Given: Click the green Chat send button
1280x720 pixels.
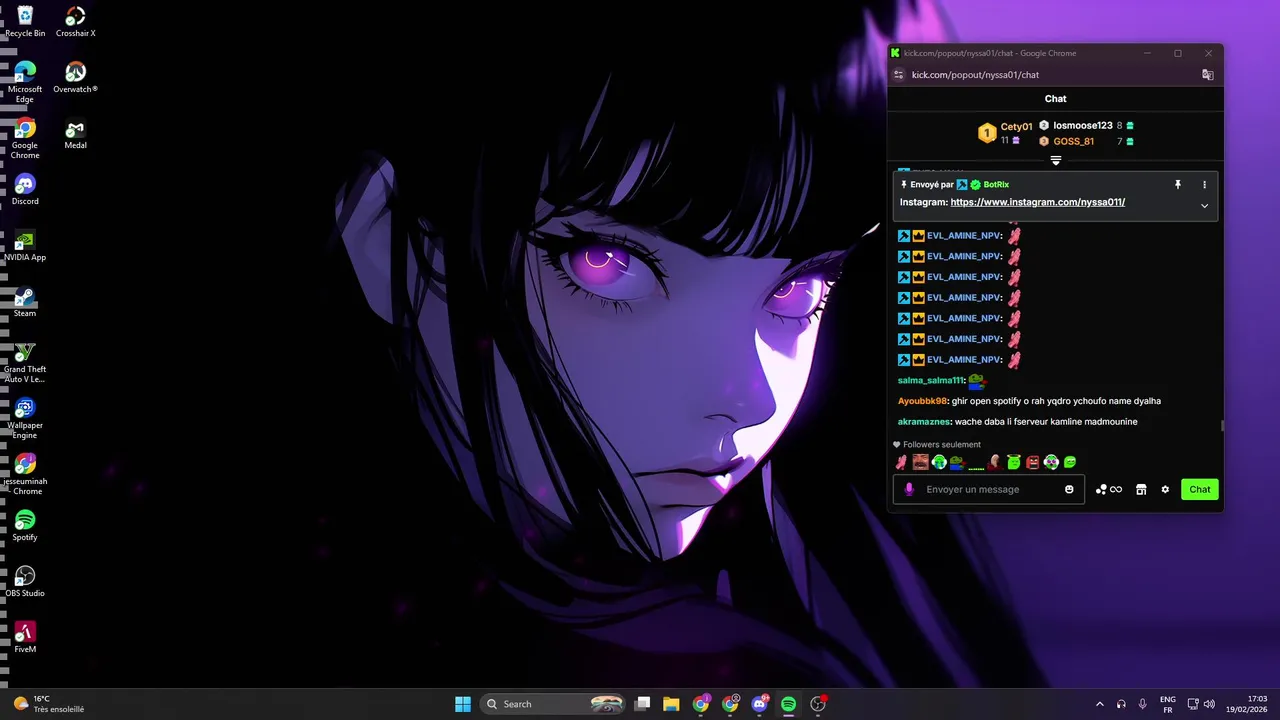Looking at the screenshot, I should click(1200, 489).
